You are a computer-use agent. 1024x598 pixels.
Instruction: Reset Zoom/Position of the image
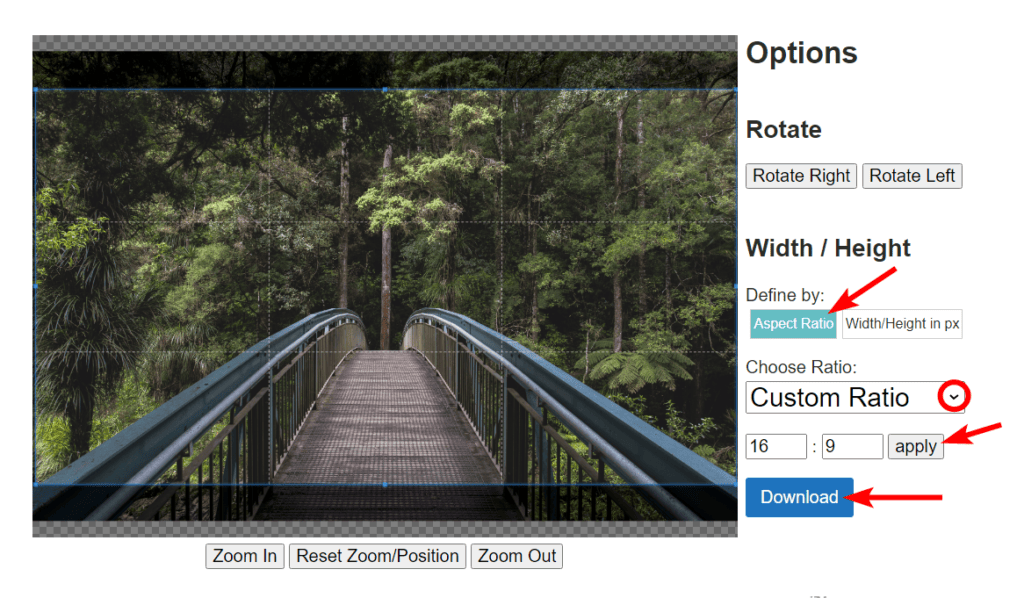pyautogui.click(x=377, y=556)
